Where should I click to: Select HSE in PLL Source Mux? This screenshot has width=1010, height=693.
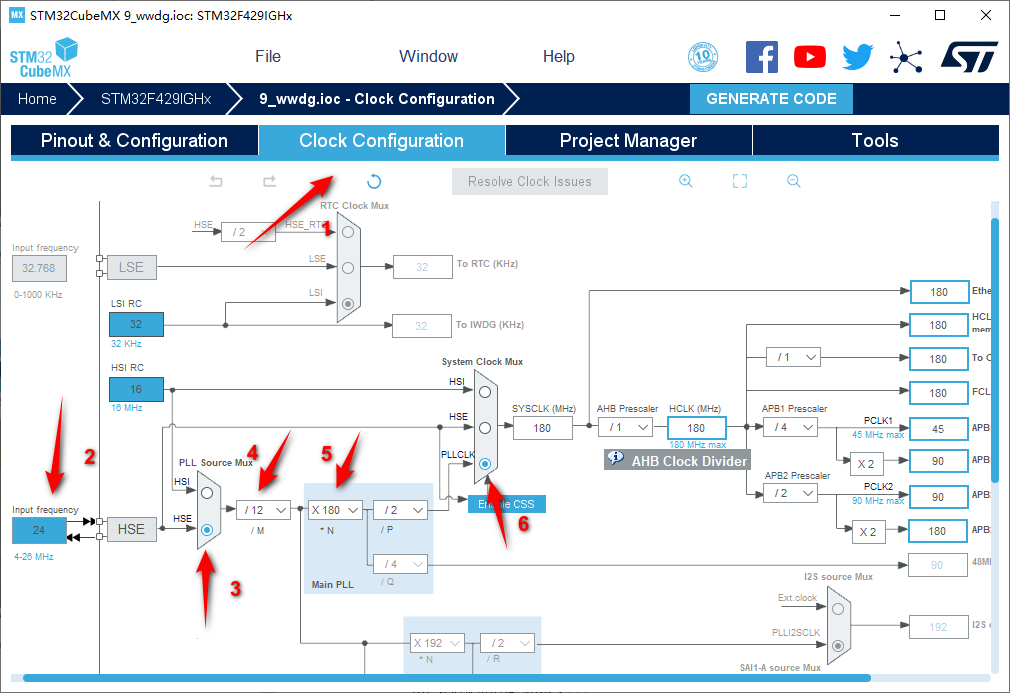(x=207, y=529)
